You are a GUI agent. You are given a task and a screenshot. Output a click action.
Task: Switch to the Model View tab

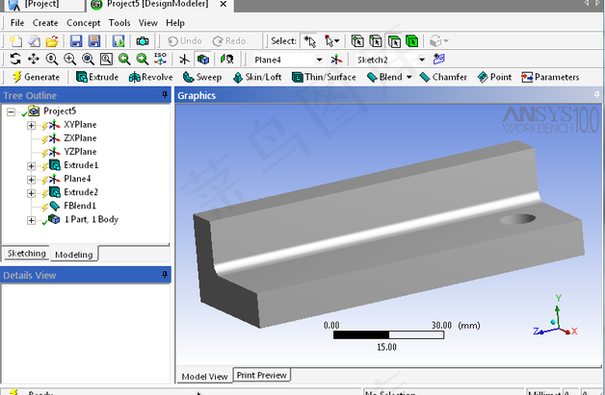(204, 376)
